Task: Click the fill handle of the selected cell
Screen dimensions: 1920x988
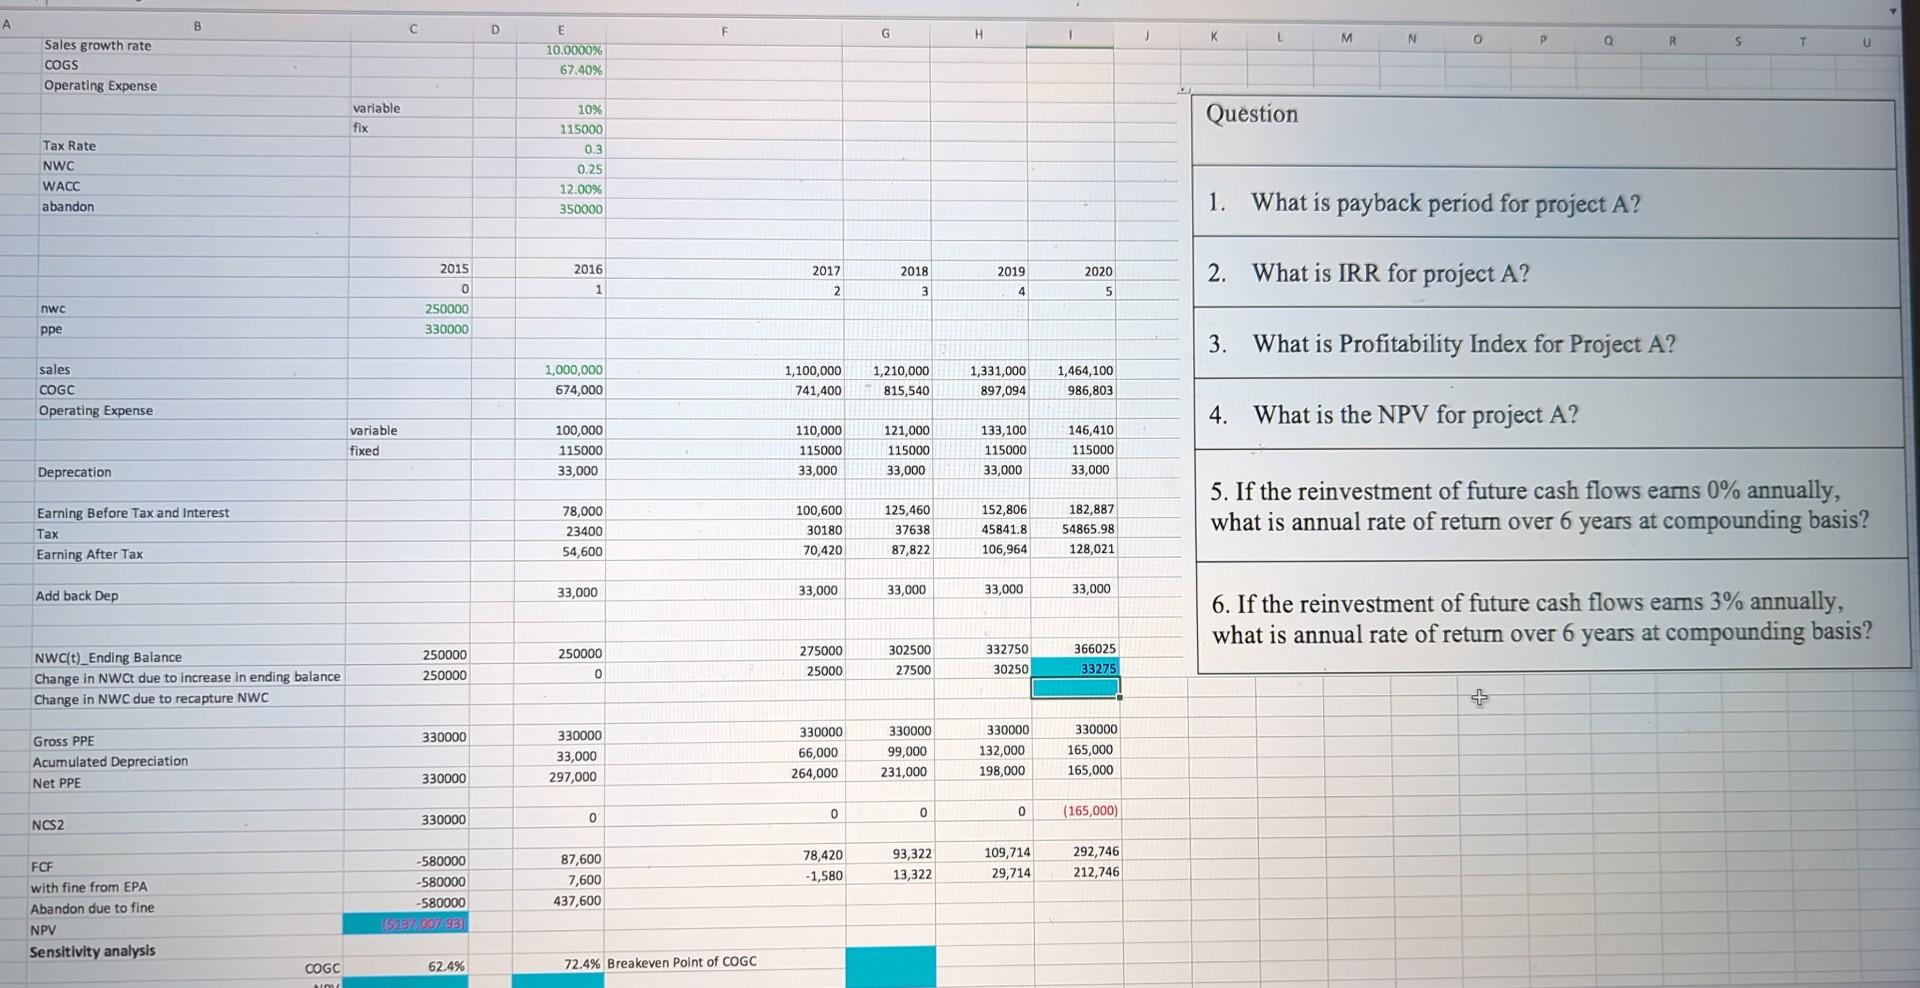Action: [1120, 698]
